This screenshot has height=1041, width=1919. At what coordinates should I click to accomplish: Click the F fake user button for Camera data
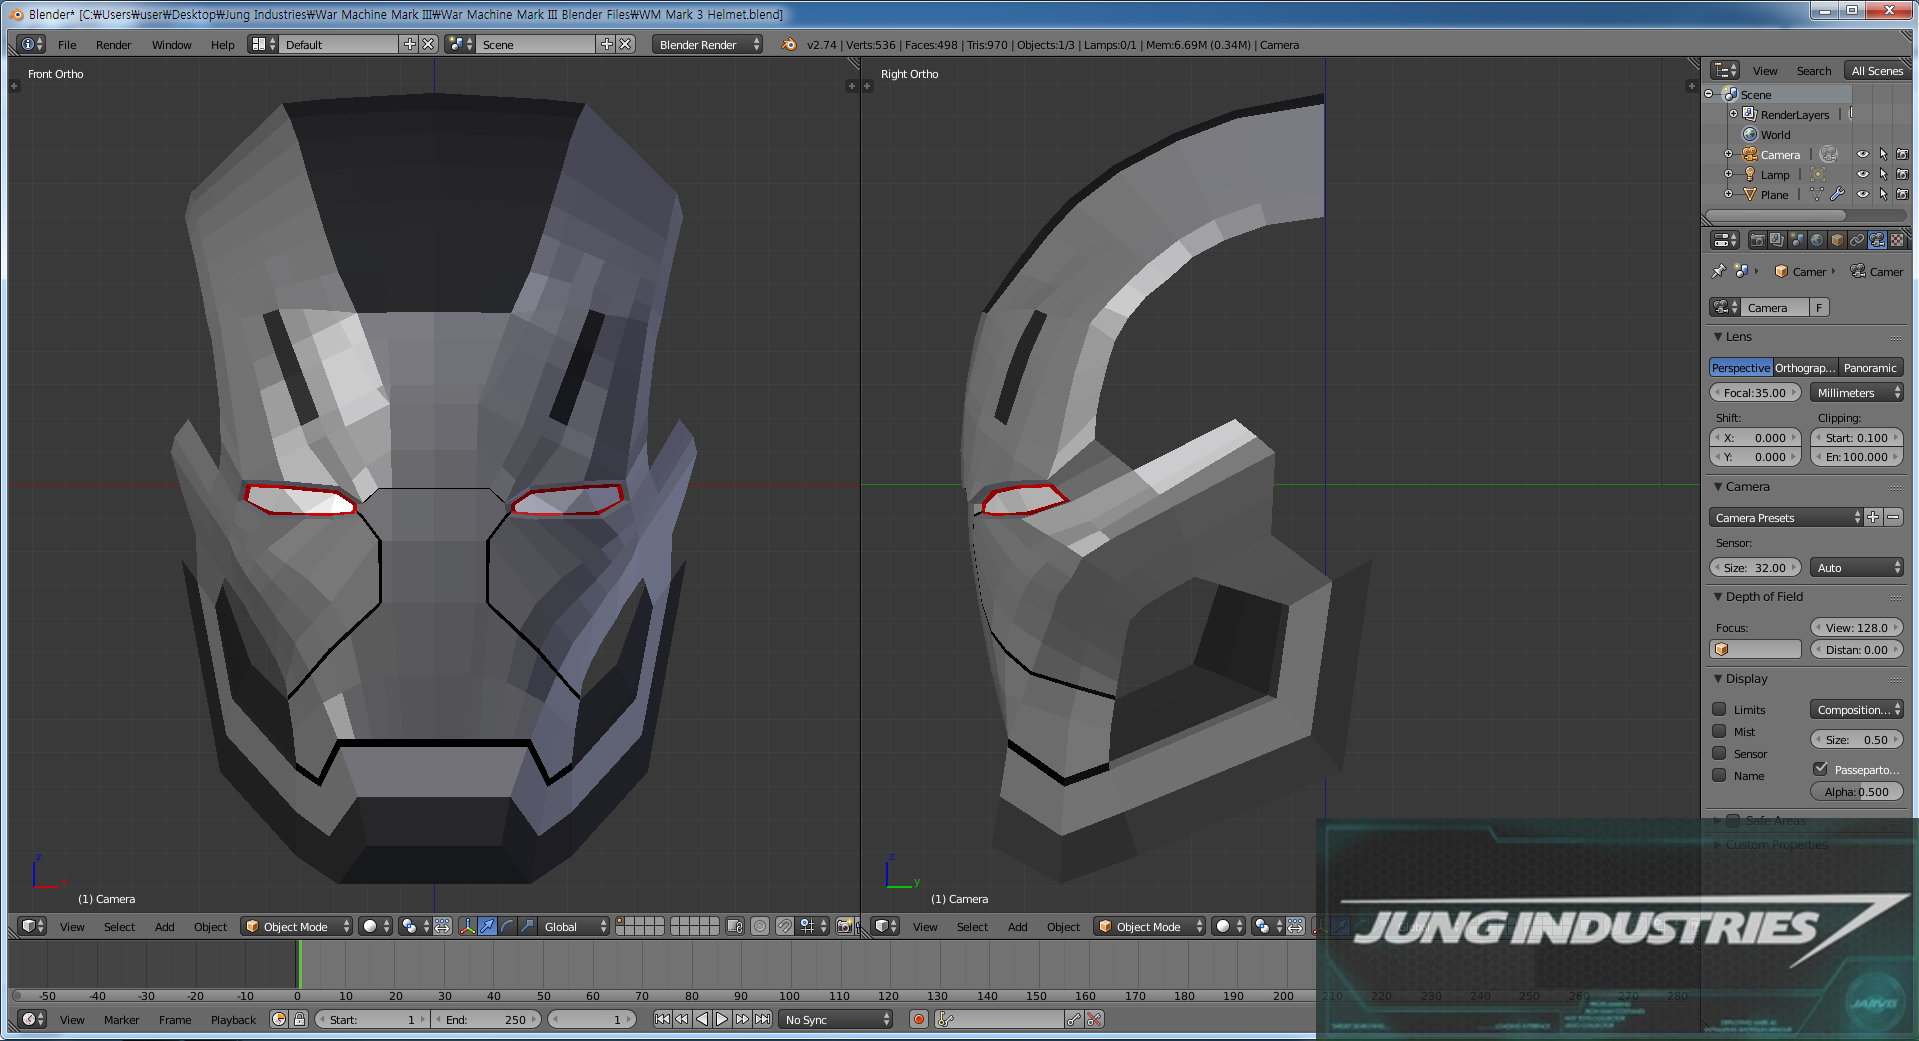click(1819, 307)
